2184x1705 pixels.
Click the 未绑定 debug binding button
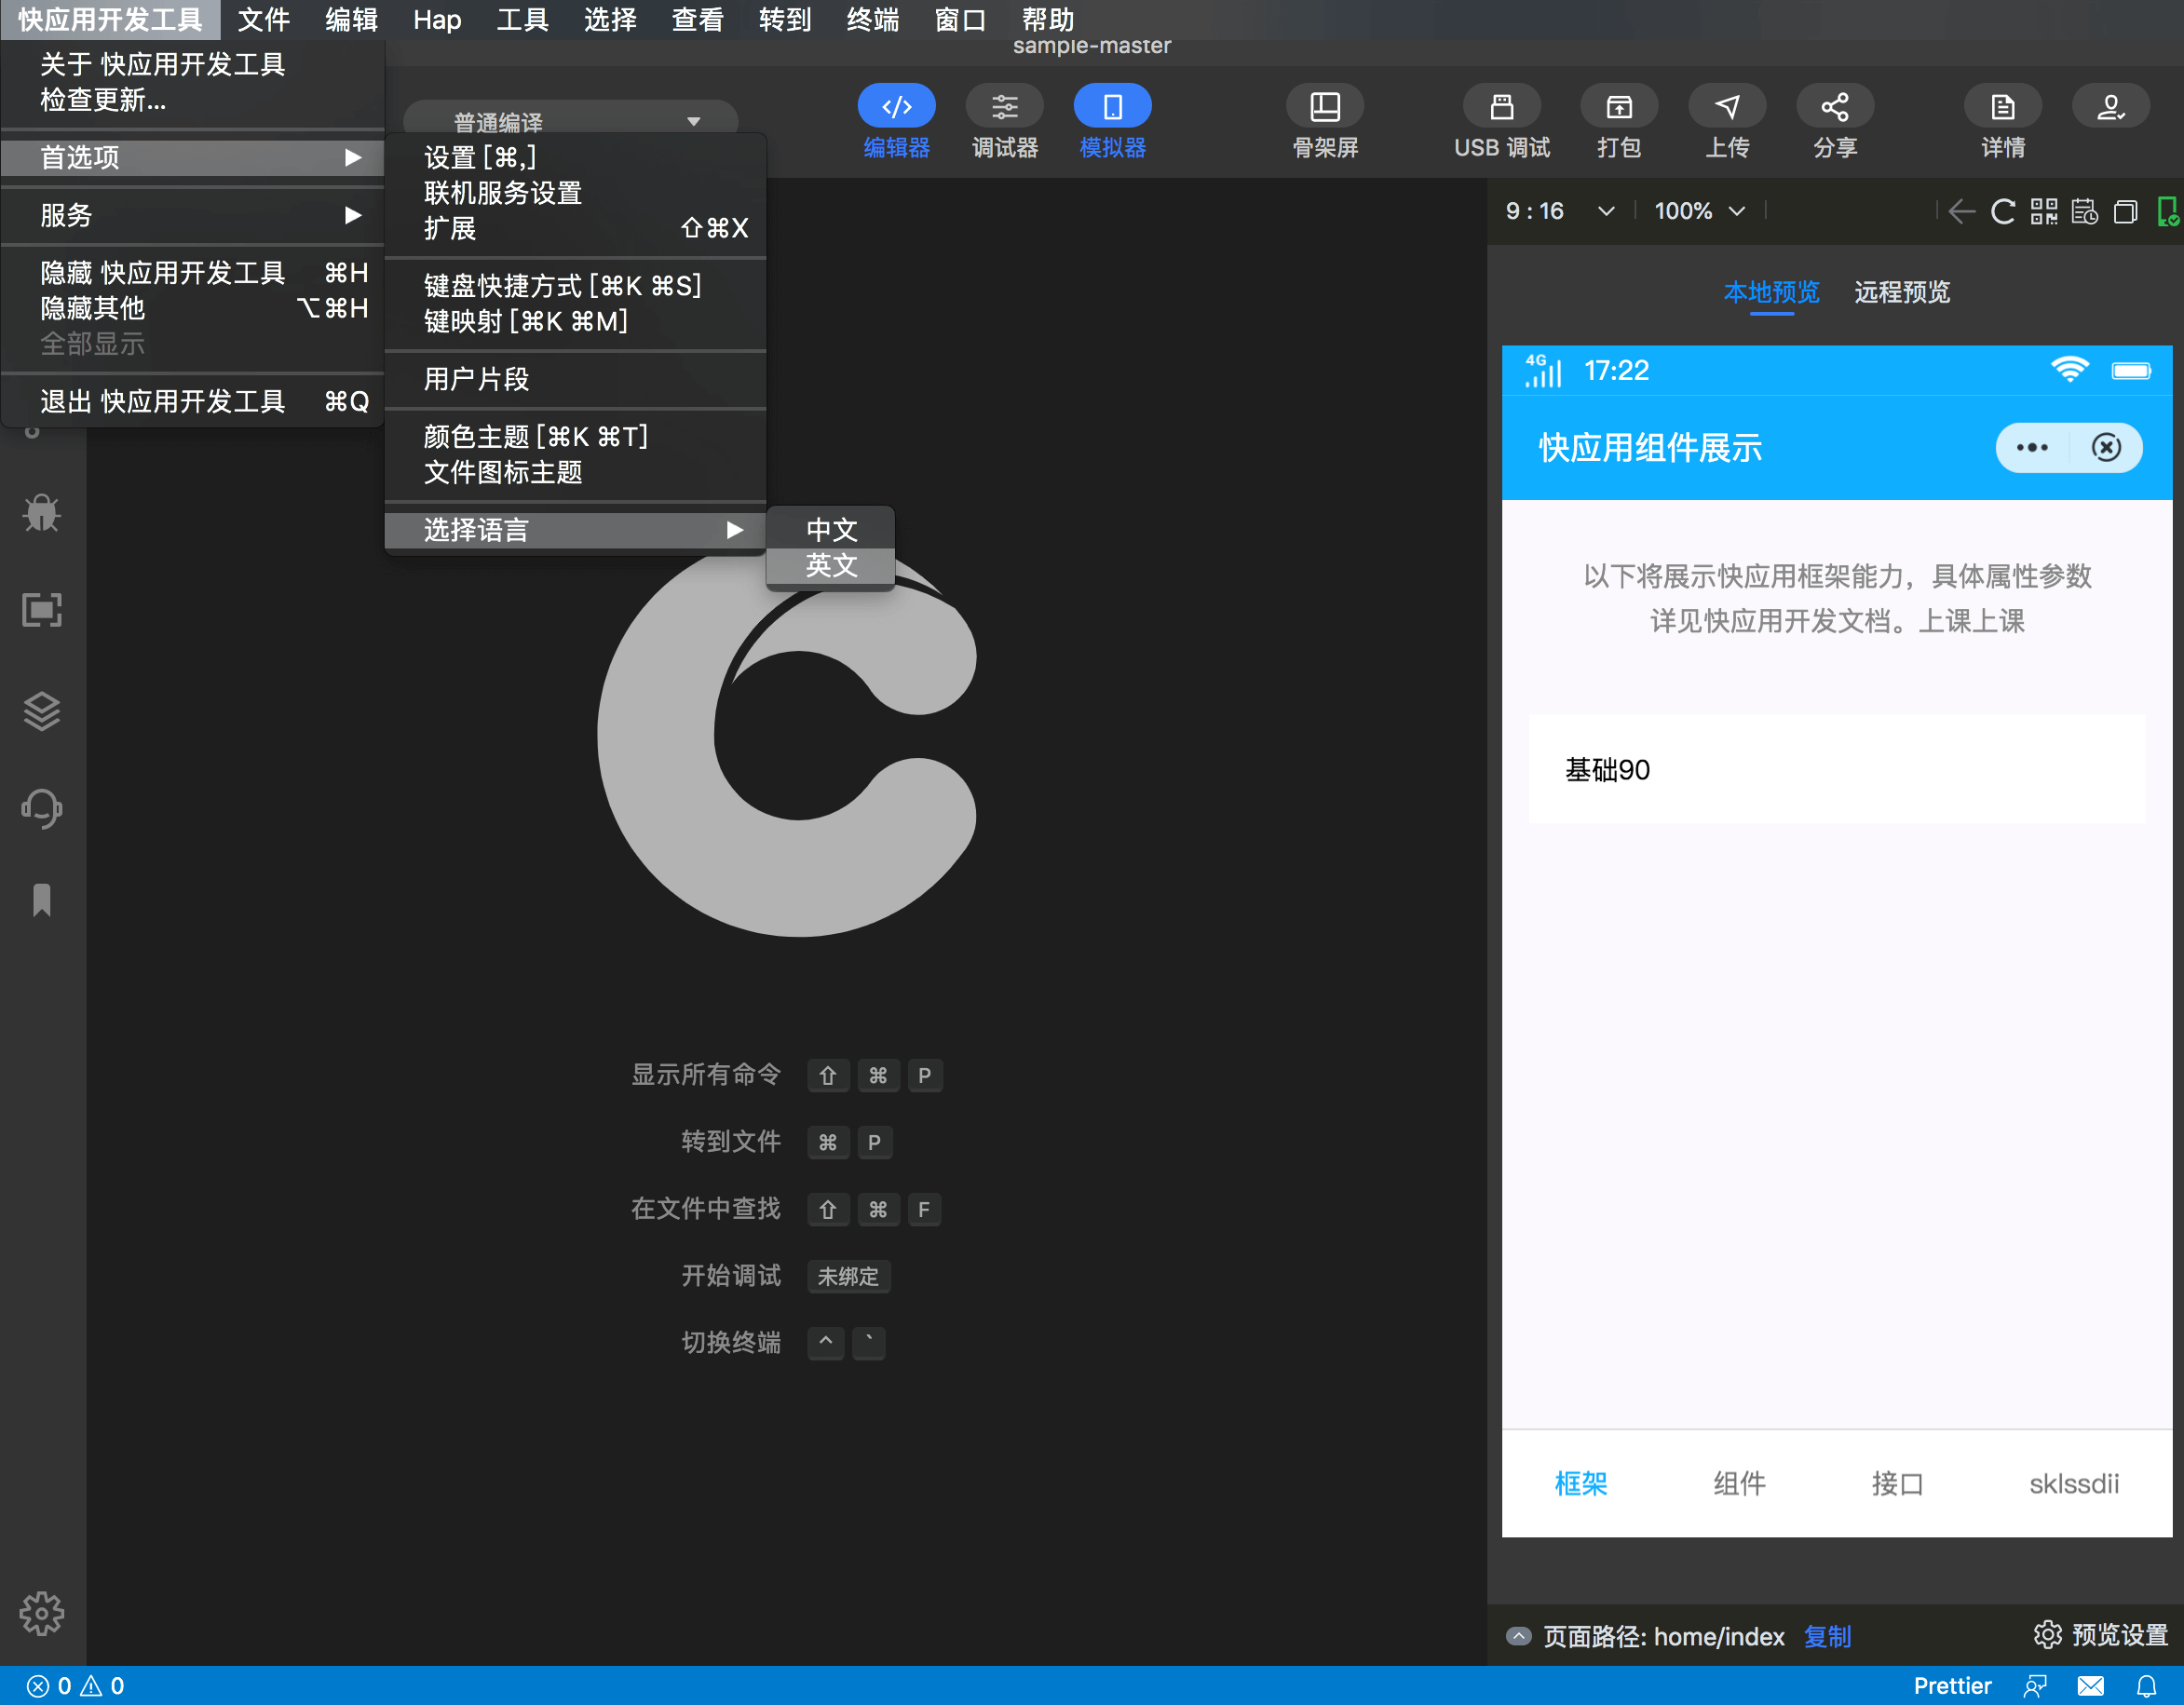(x=848, y=1276)
